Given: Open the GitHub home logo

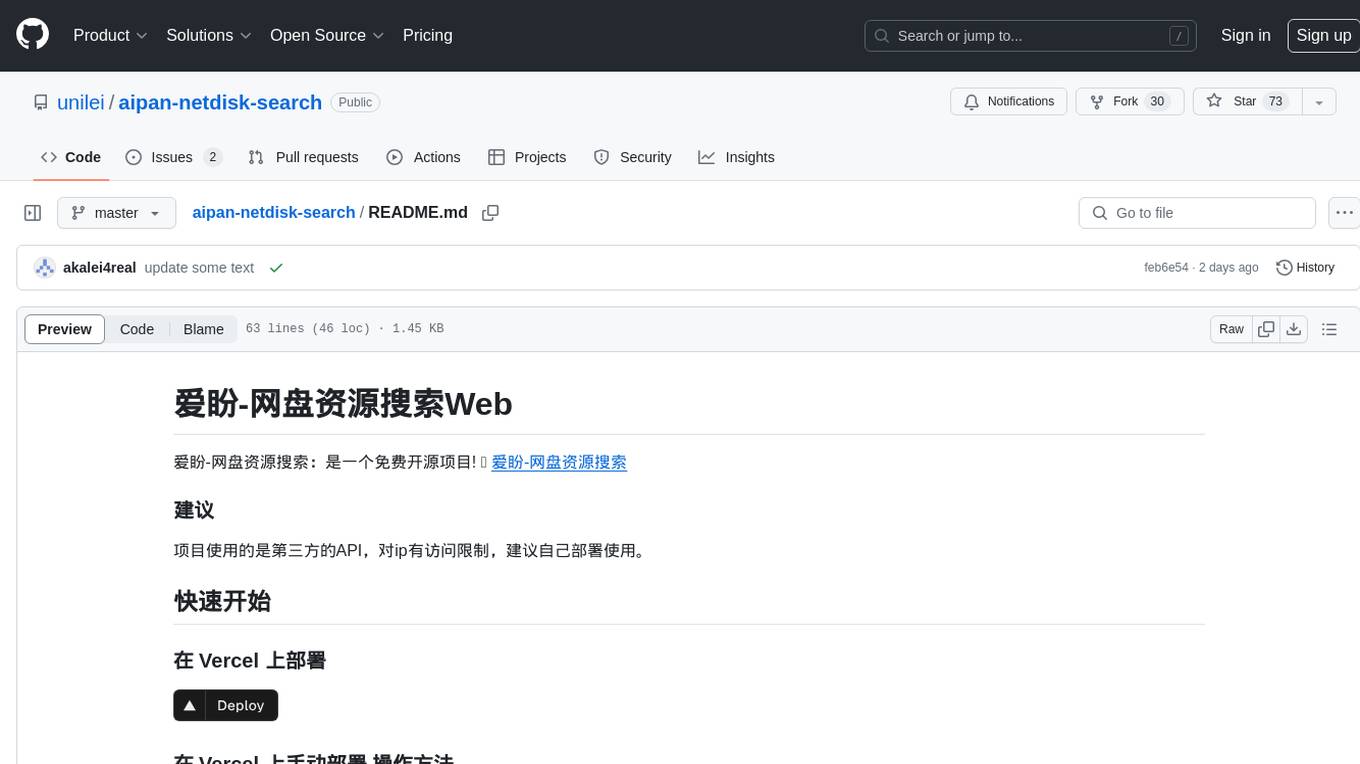Looking at the screenshot, I should [32, 35].
